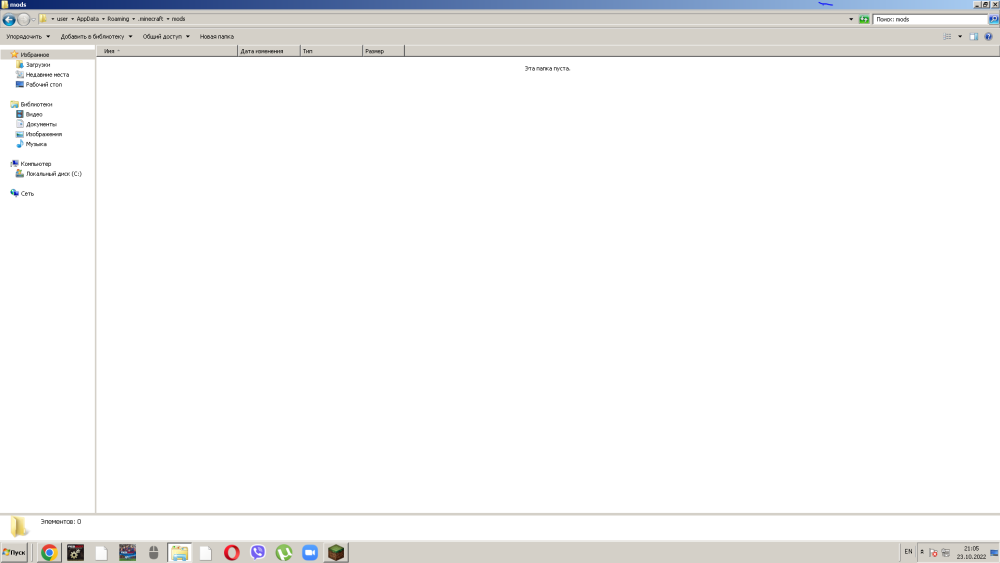Open Google Chrome from the taskbar
This screenshot has width=1000, height=563.
click(49, 552)
